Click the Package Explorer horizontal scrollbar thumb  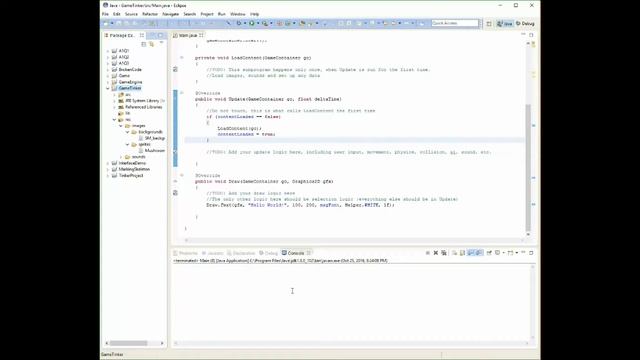[128, 343]
